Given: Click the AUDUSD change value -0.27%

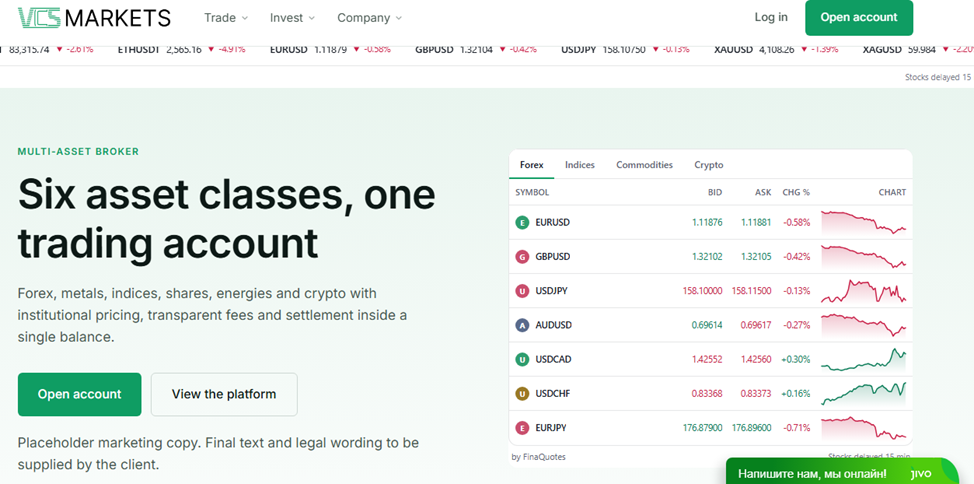Looking at the screenshot, I should (x=796, y=325).
